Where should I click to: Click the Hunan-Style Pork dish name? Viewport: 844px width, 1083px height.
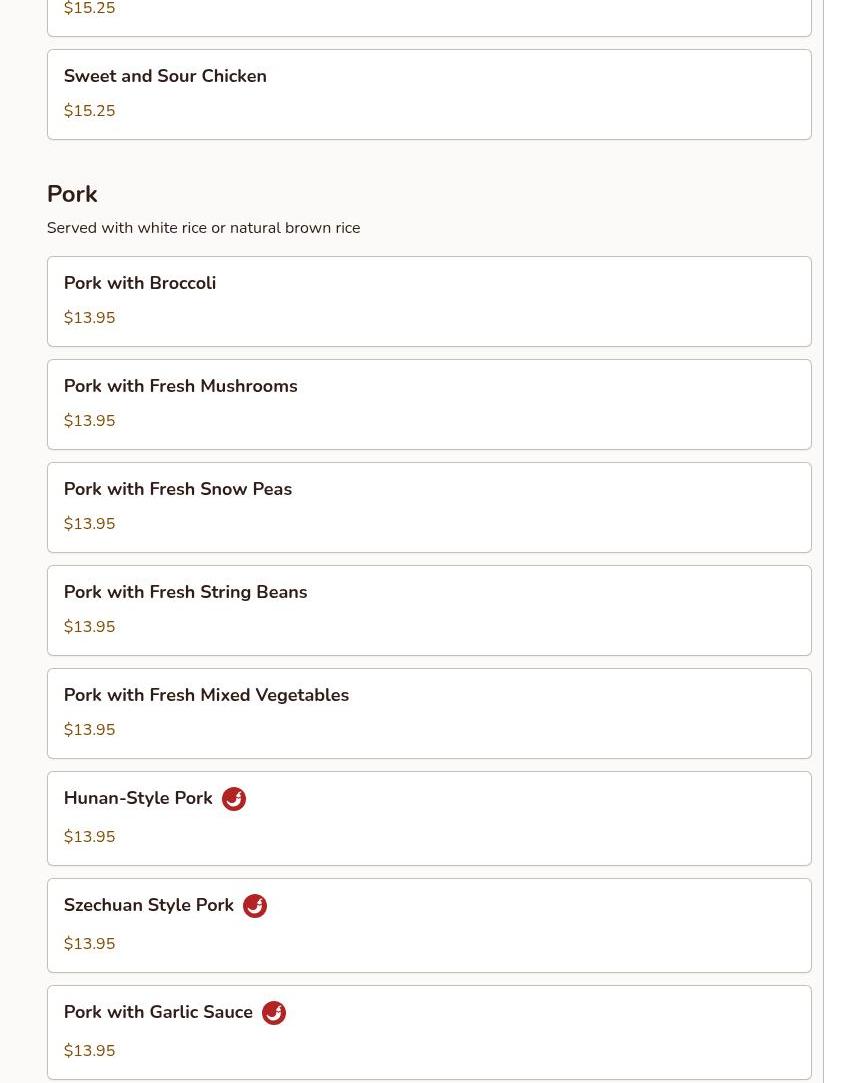[x=138, y=798]
